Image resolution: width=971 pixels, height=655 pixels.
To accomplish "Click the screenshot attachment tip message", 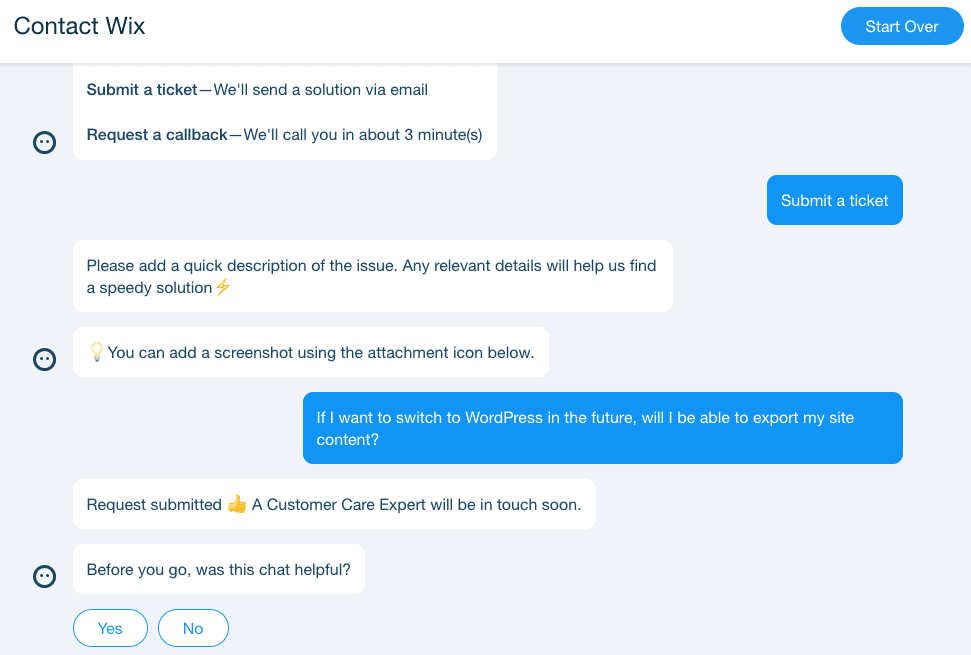I will click(311, 352).
